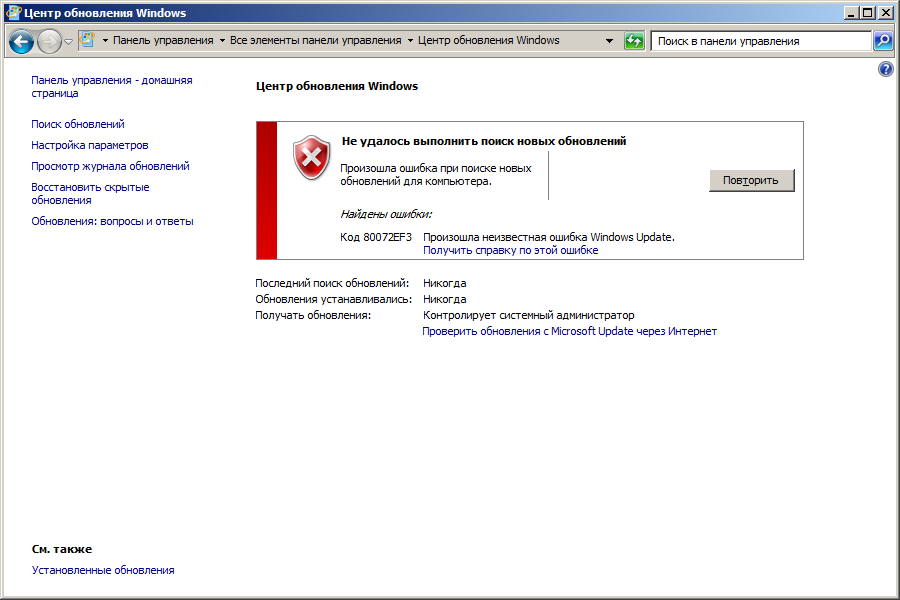Image resolution: width=900 pixels, height=600 pixels.
Task: Open Получить справку по этой ошибке link
Action: coord(510,250)
